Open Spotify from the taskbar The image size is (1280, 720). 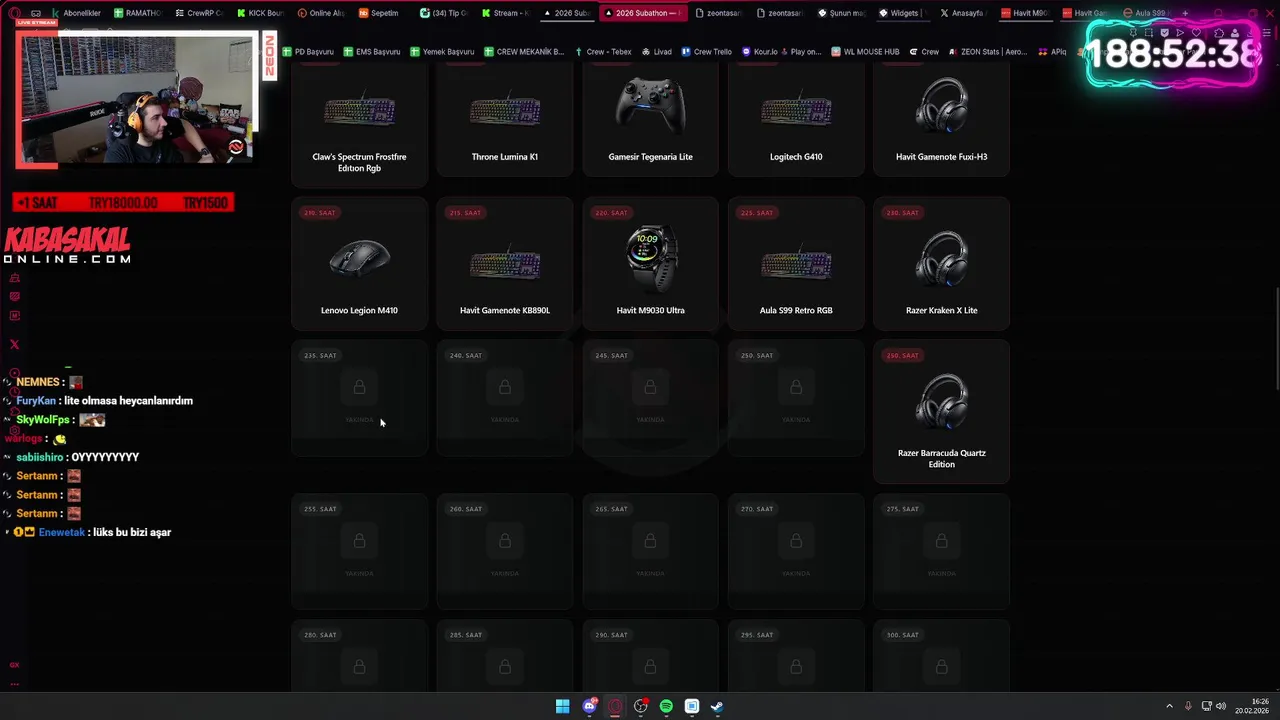pyautogui.click(x=666, y=706)
